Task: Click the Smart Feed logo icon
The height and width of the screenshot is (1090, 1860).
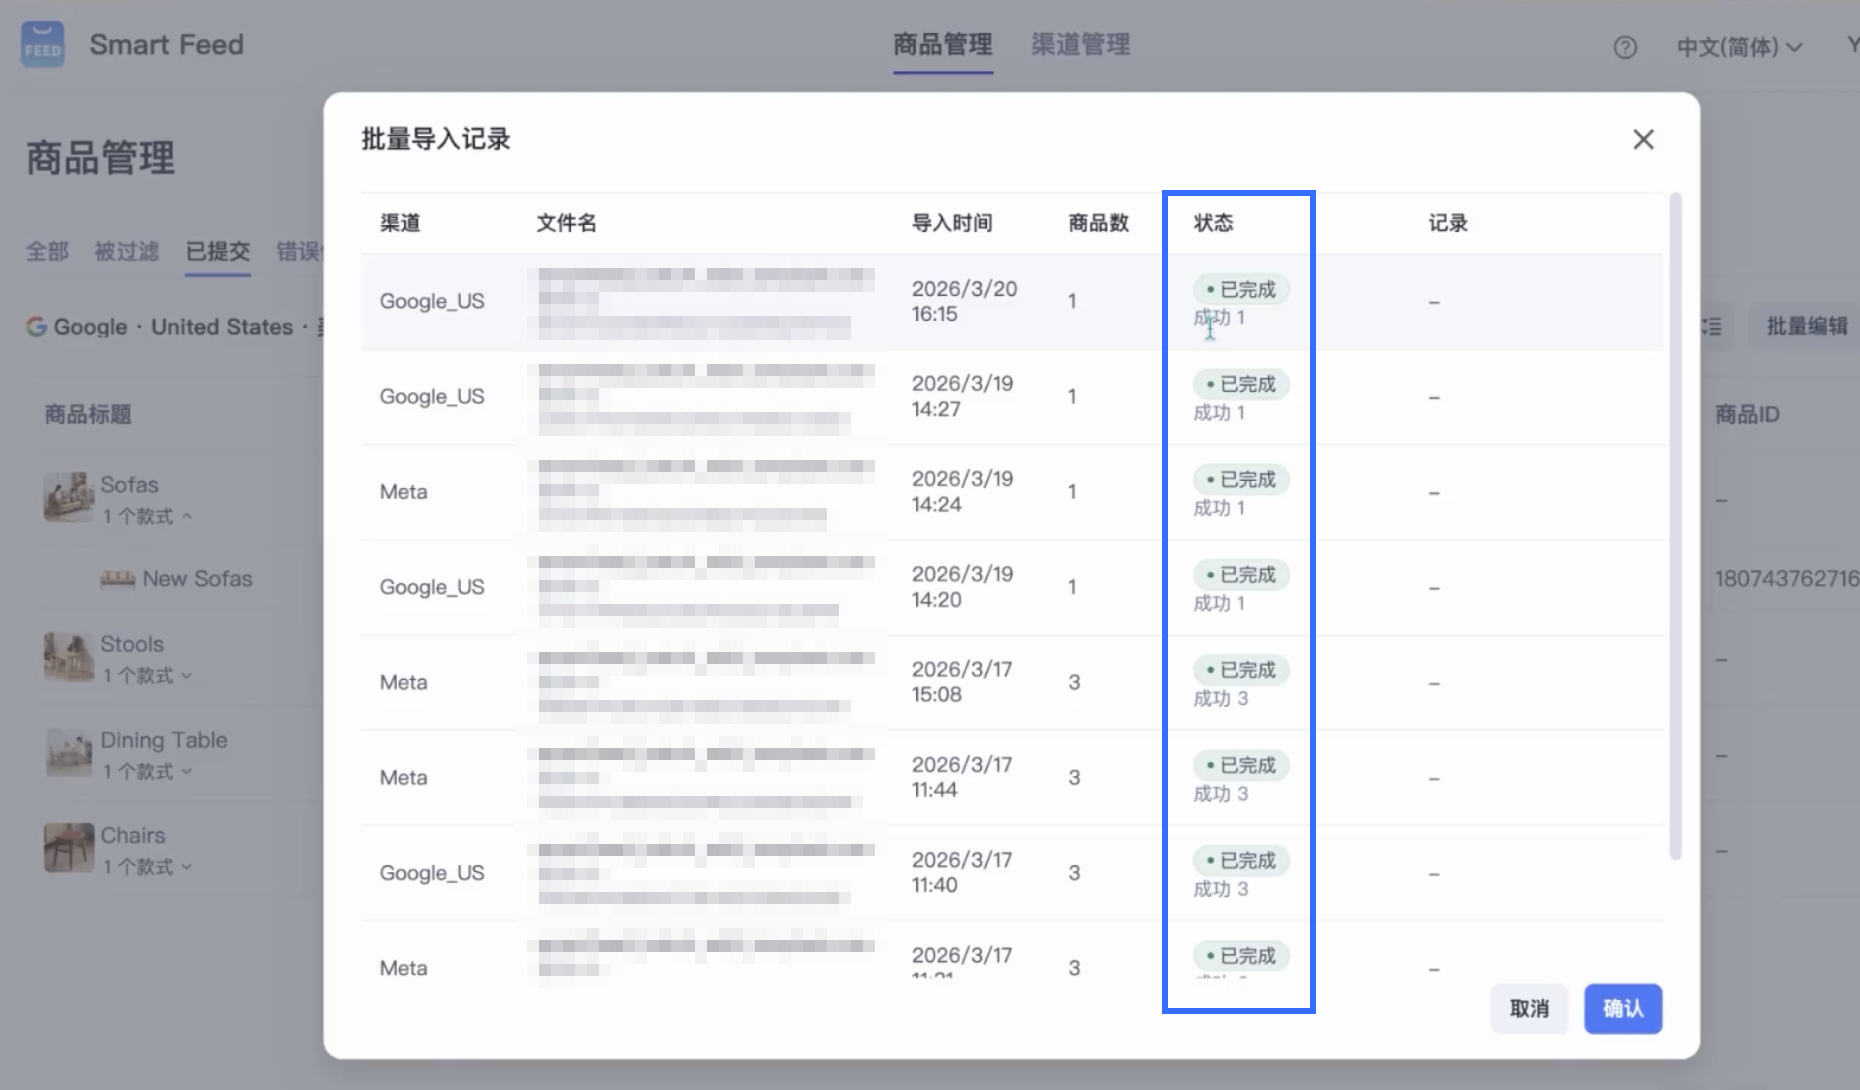Action: (x=43, y=45)
